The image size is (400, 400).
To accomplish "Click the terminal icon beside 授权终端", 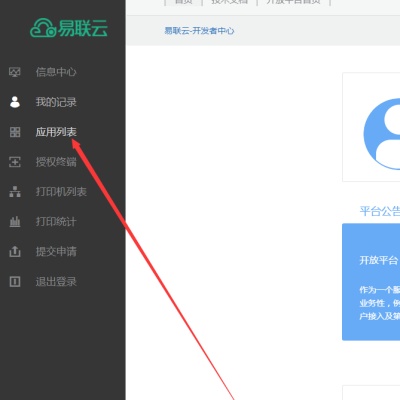I will pyautogui.click(x=15, y=162).
